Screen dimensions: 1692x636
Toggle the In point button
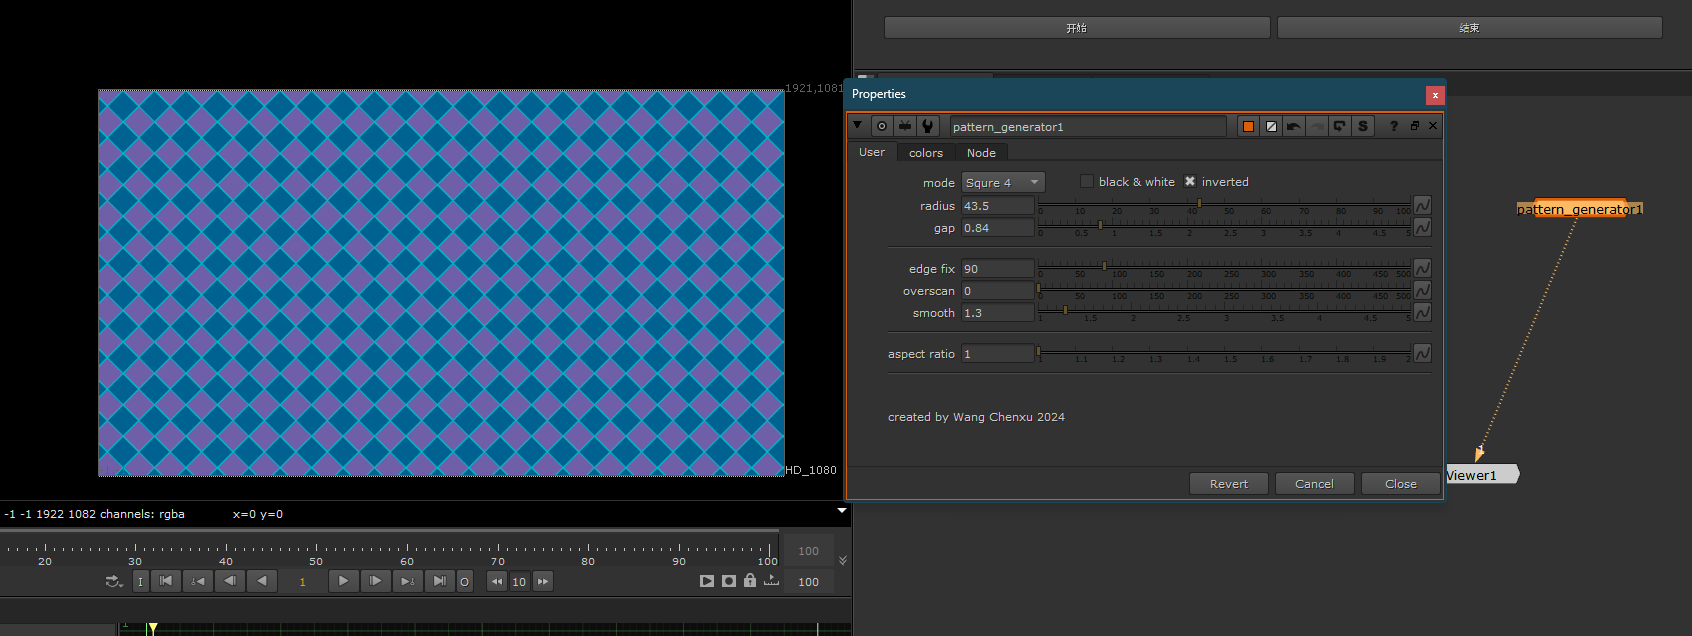click(x=140, y=581)
